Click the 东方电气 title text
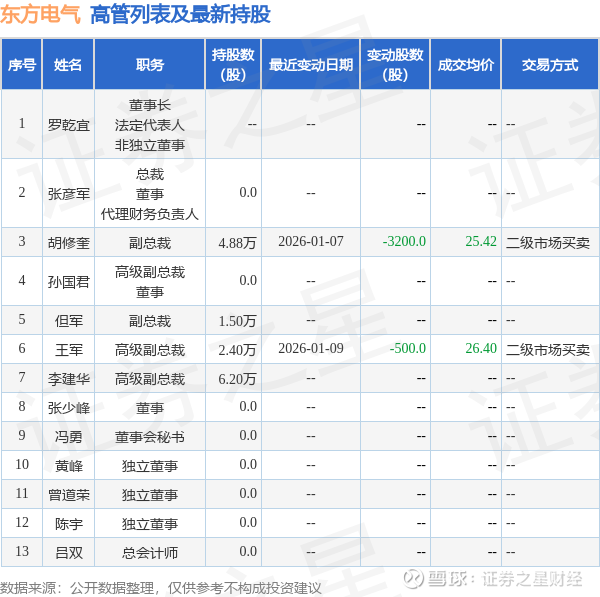 coord(40,15)
